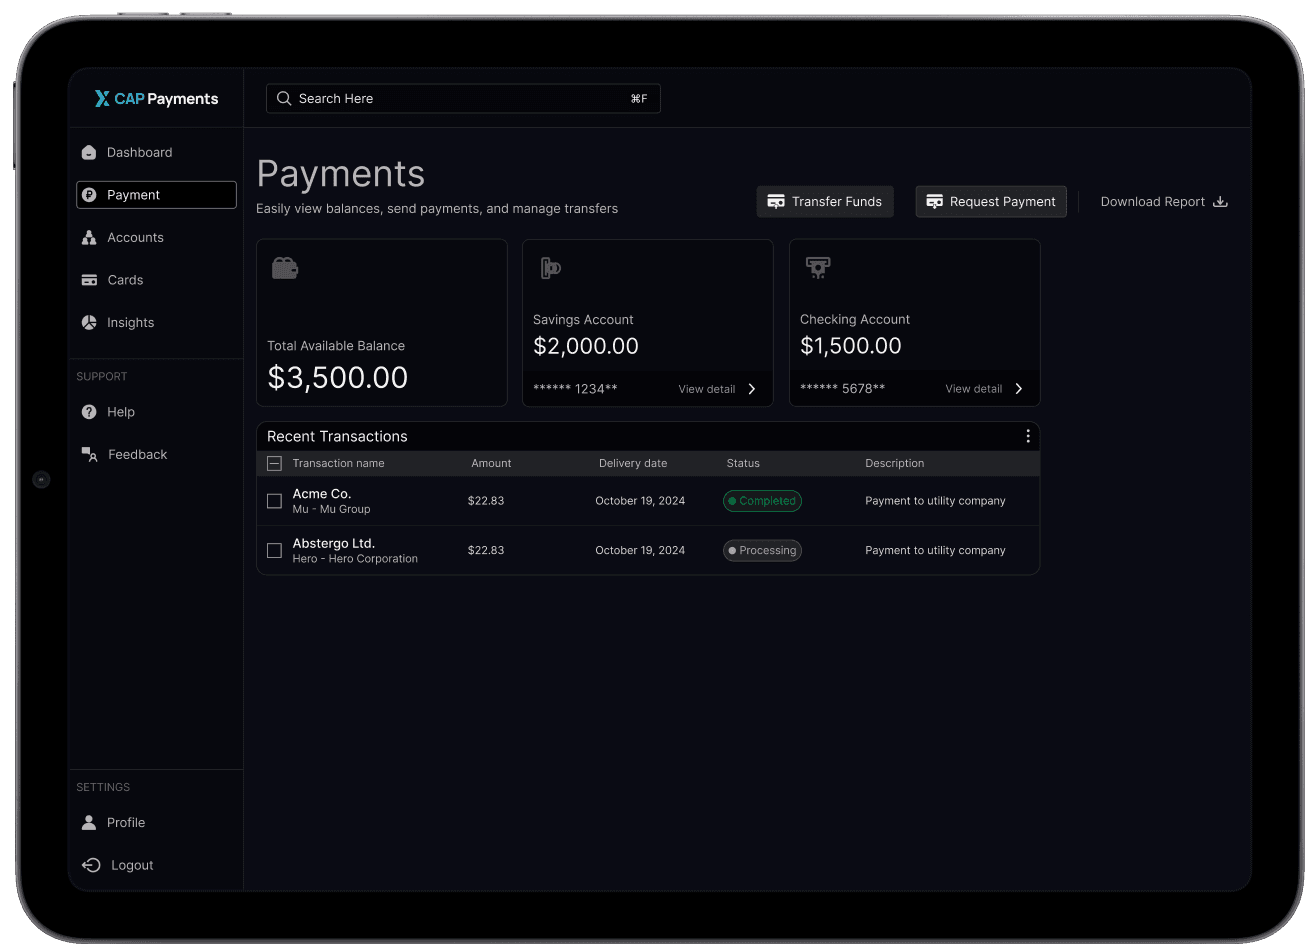Switch to the Accounts section
This screenshot has width=1305, height=944.
pyautogui.click(x=135, y=237)
